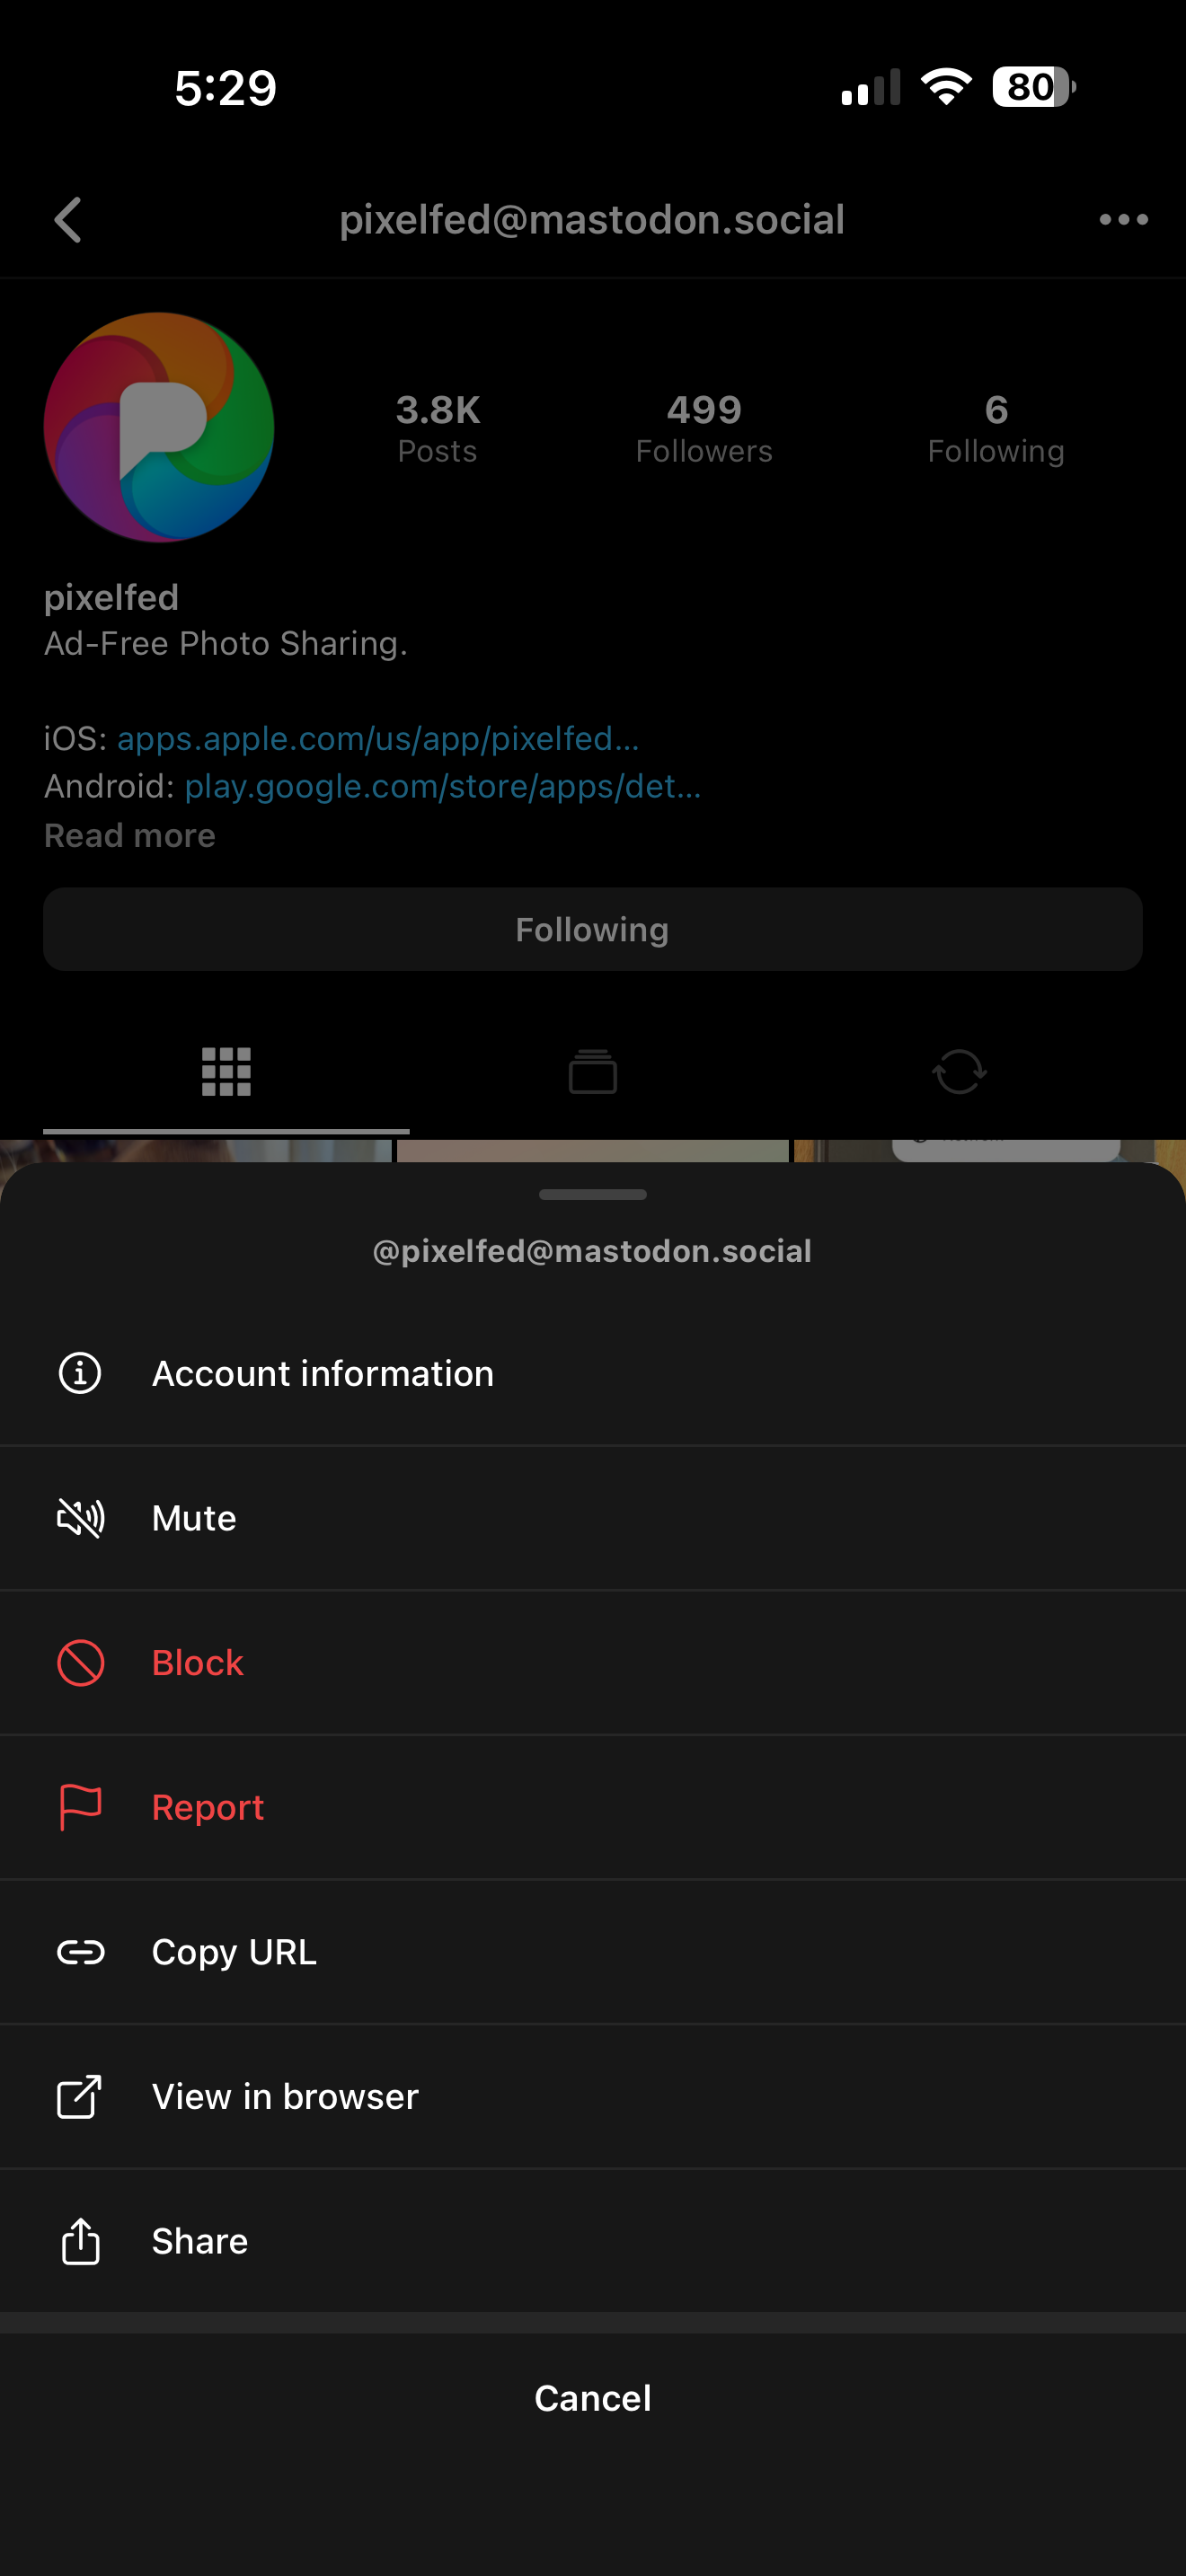The width and height of the screenshot is (1186, 2576).
Task: Go back with the left chevron
Action: (68, 219)
